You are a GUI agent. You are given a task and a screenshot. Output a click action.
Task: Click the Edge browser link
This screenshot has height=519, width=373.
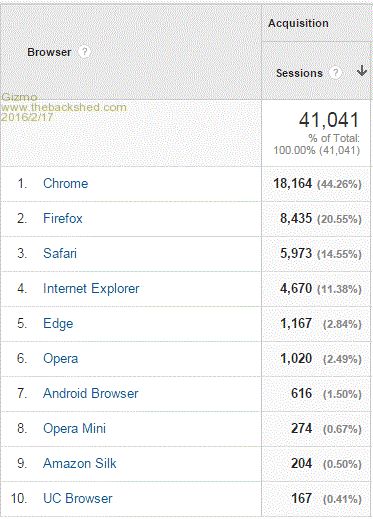(x=58, y=324)
